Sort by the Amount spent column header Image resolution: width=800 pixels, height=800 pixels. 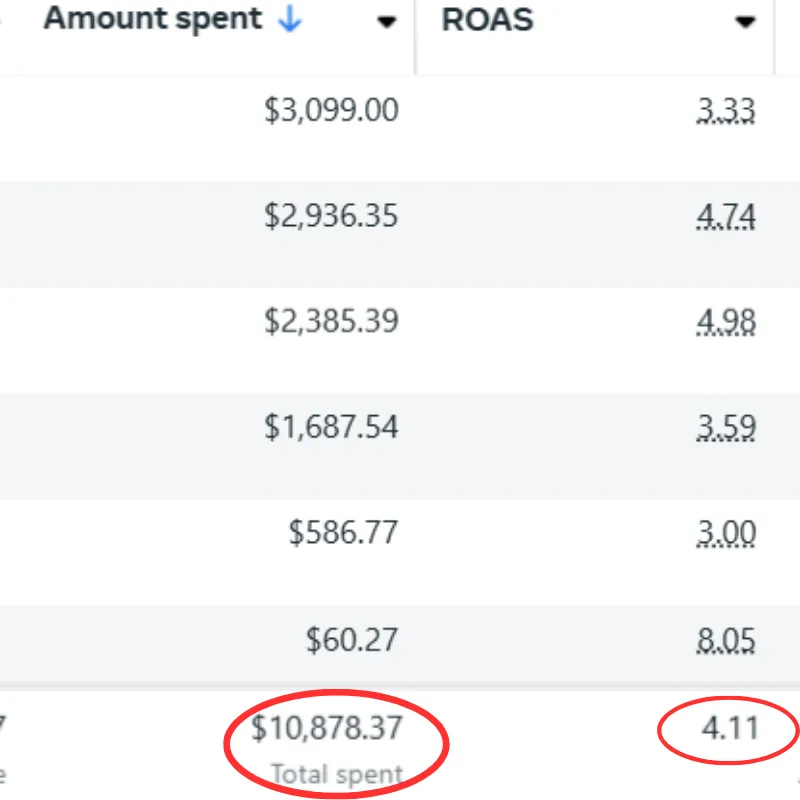coord(153,19)
